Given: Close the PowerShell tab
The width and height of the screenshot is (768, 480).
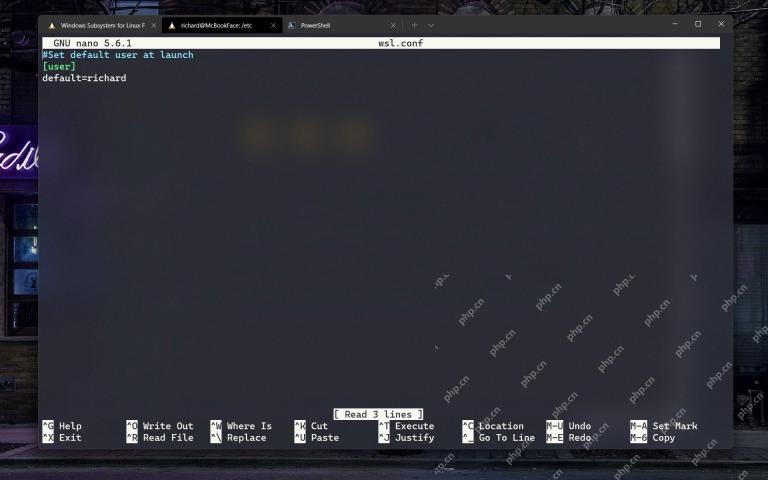Looking at the screenshot, I should pos(393,25).
